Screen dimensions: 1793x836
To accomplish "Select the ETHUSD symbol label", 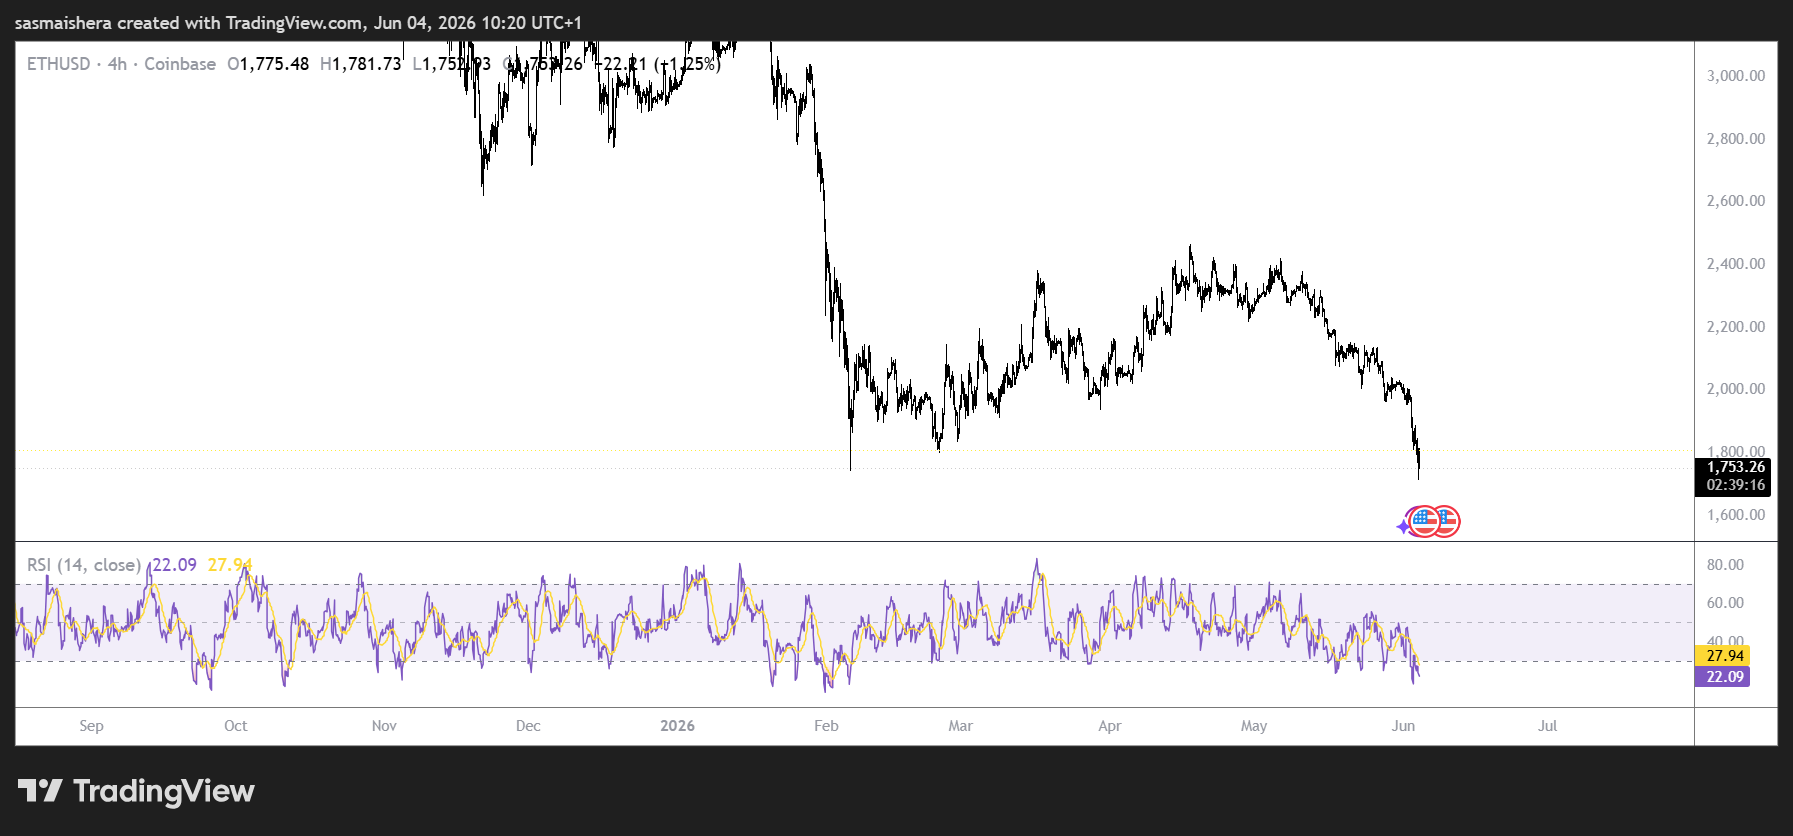I will (x=58, y=64).
